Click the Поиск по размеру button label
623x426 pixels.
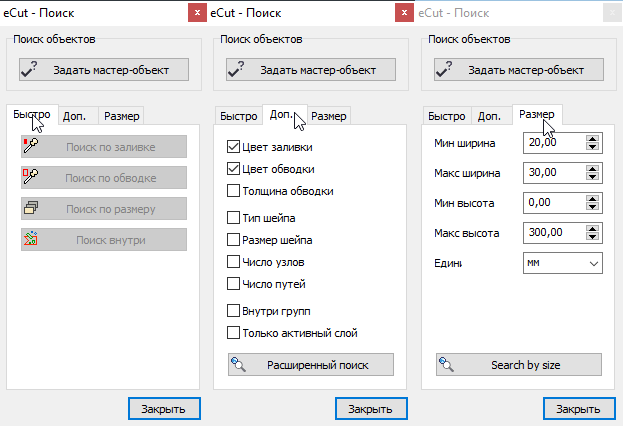110,209
